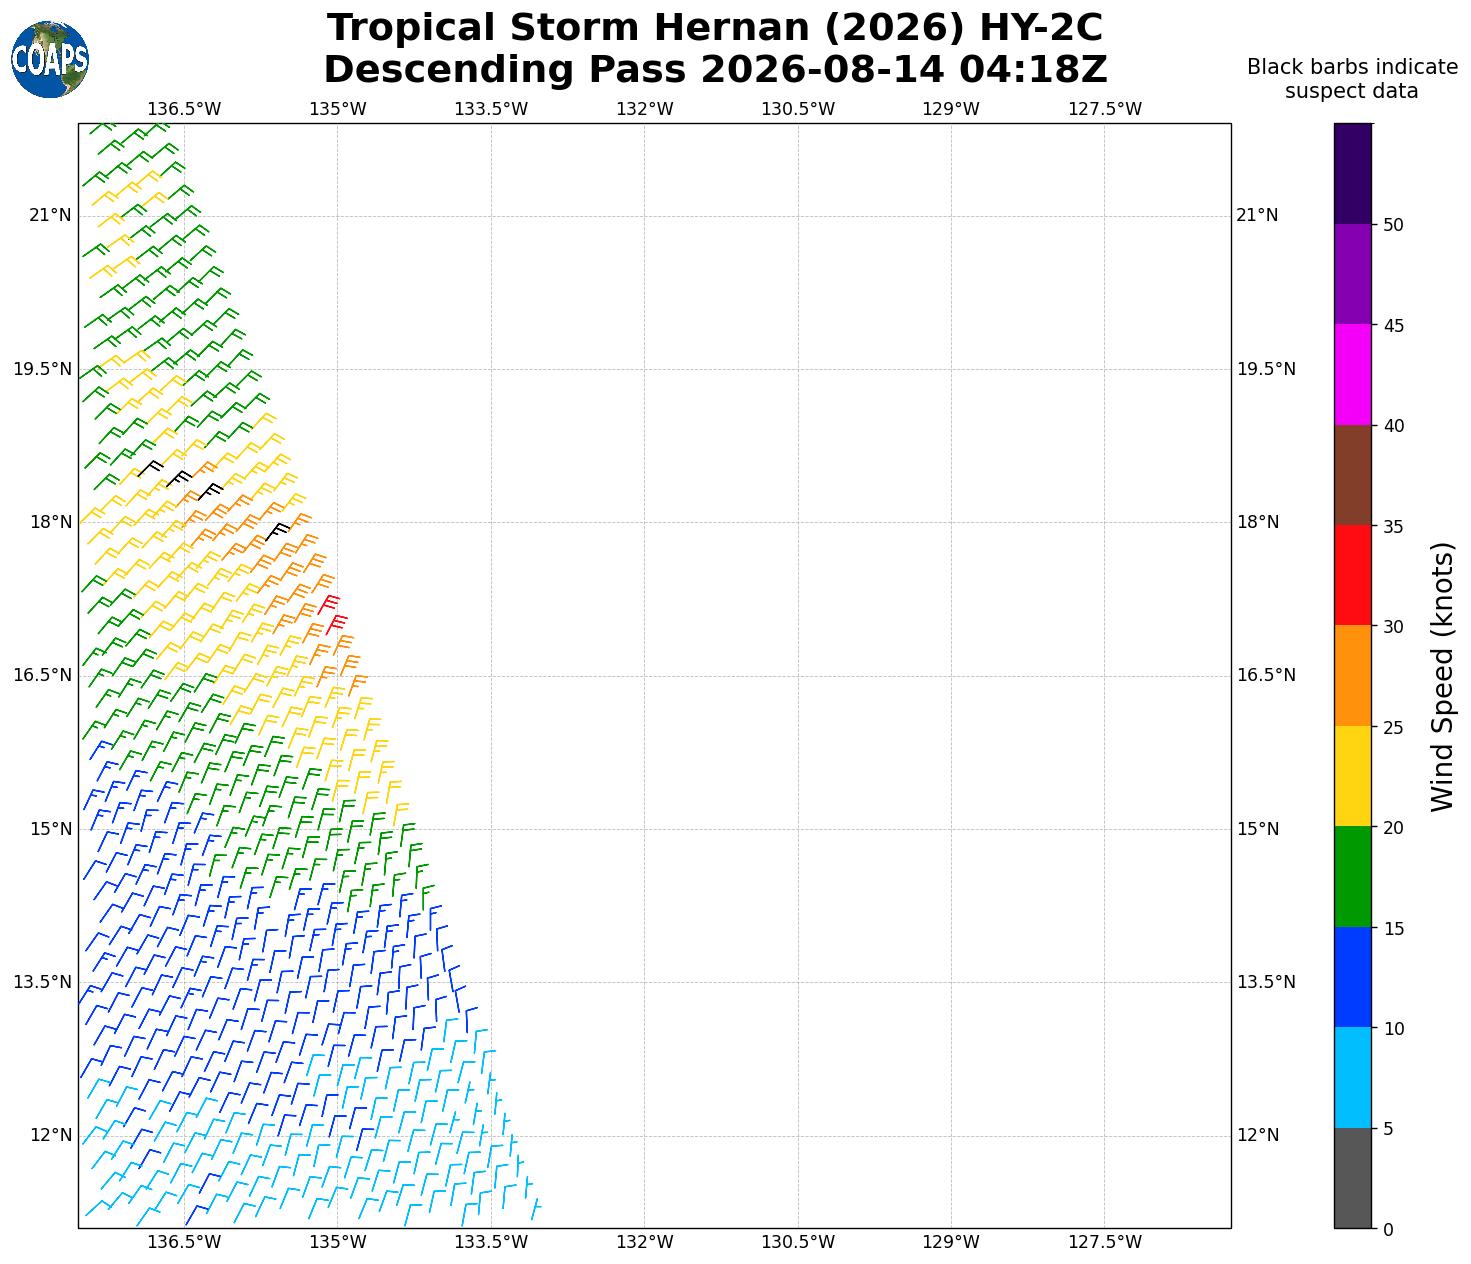Image resolution: width=1471 pixels, height=1264 pixels.
Task: Click the black suspect barbs near 18.5°N
Action: (x=180, y=479)
